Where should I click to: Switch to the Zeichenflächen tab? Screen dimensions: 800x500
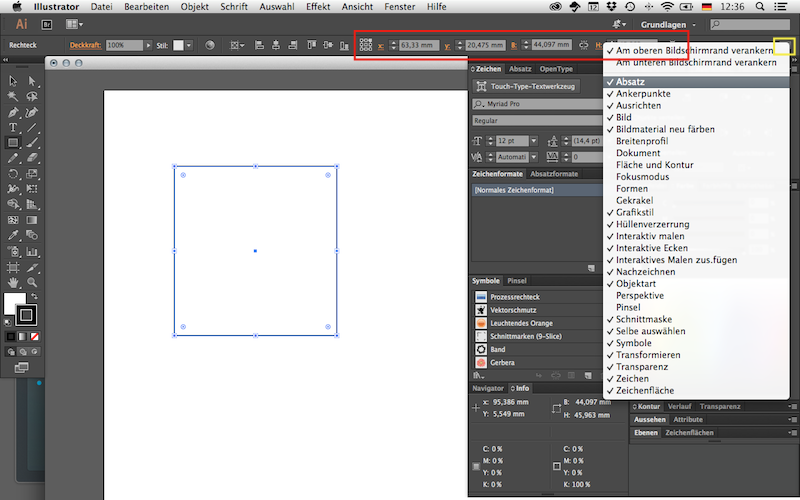click(689, 433)
